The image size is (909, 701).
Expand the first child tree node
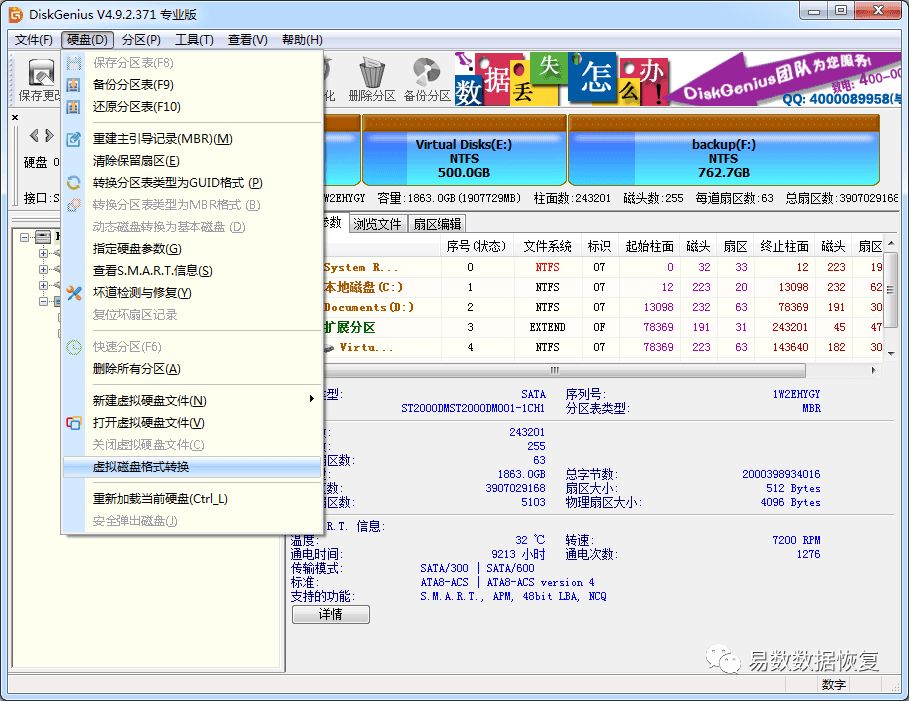[43, 253]
